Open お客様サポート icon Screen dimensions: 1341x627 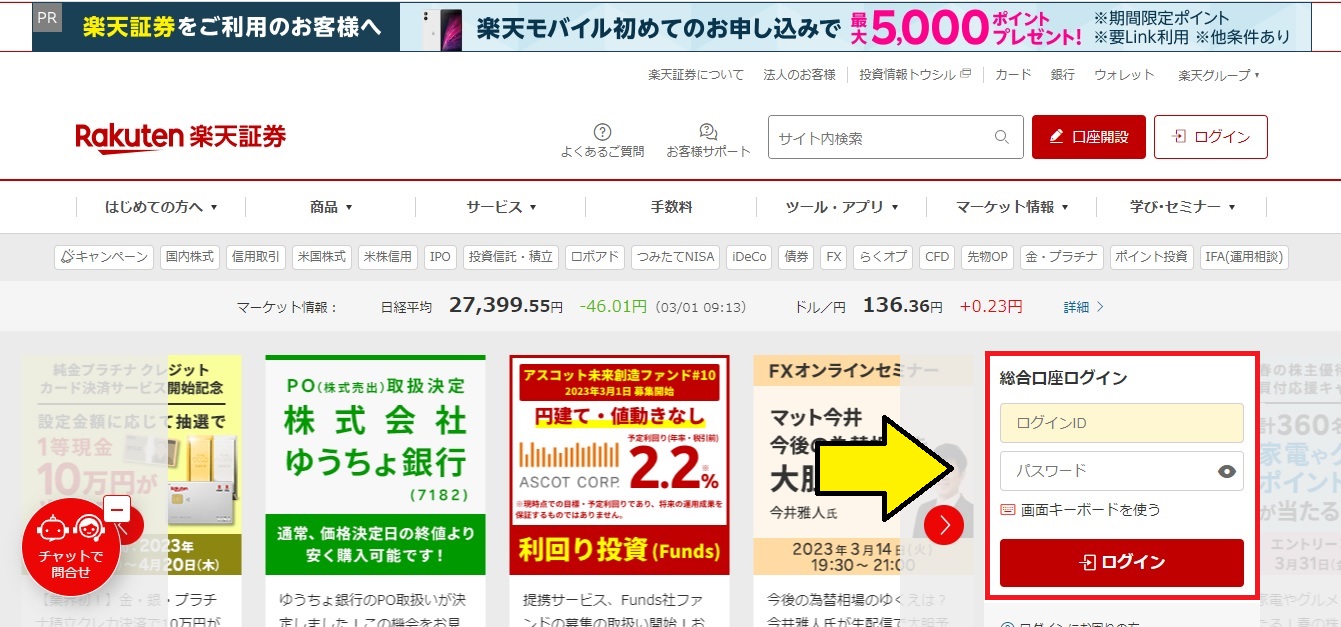point(708,141)
